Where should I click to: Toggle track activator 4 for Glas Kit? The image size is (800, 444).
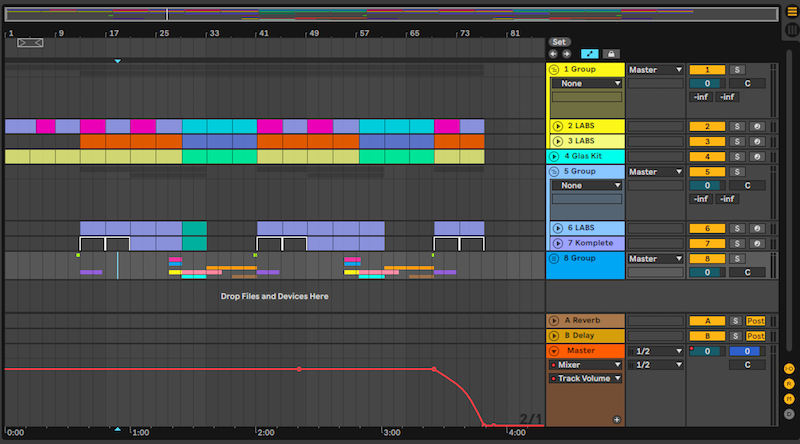pyautogui.click(x=707, y=157)
